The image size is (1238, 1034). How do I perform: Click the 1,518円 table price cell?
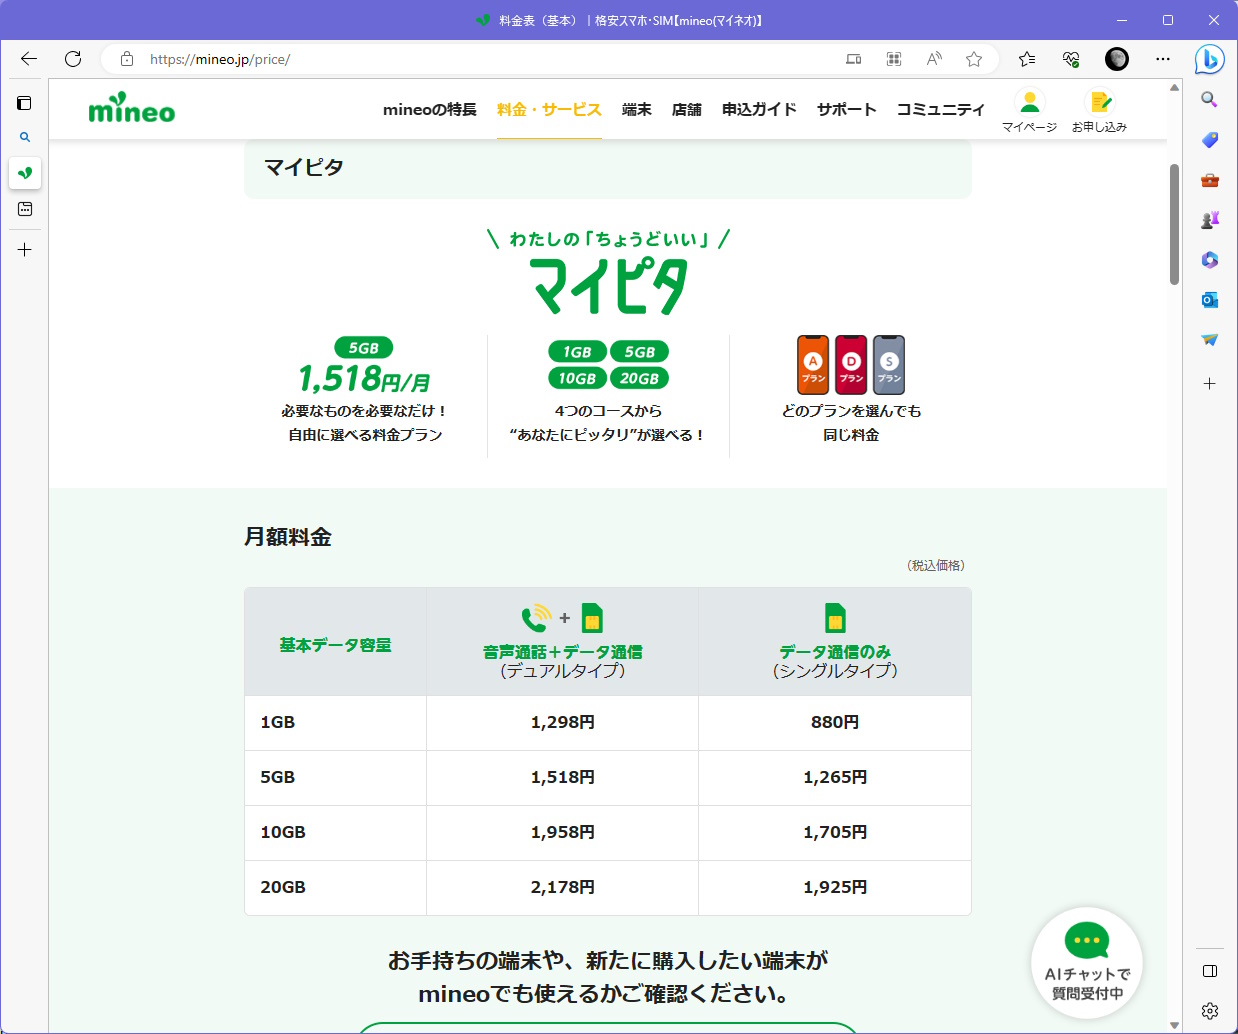pyautogui.click(x=563, y=777)
